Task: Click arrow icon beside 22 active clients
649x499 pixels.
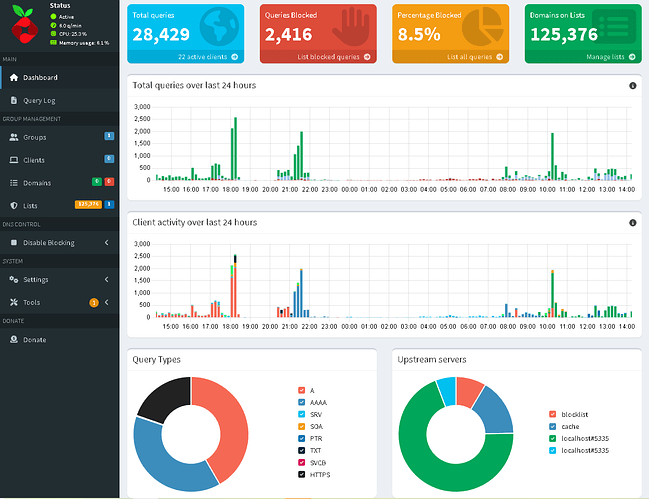Action: [x=235, y=57]
